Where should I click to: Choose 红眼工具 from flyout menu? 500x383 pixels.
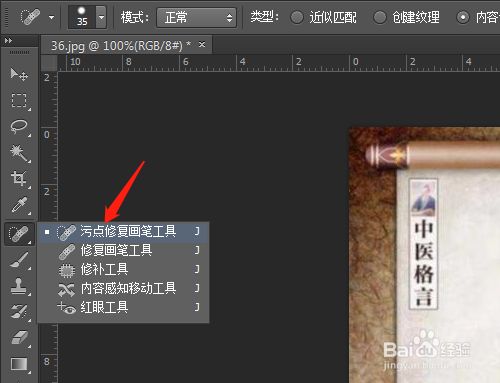pyautogui.click(x=124, y=307)
